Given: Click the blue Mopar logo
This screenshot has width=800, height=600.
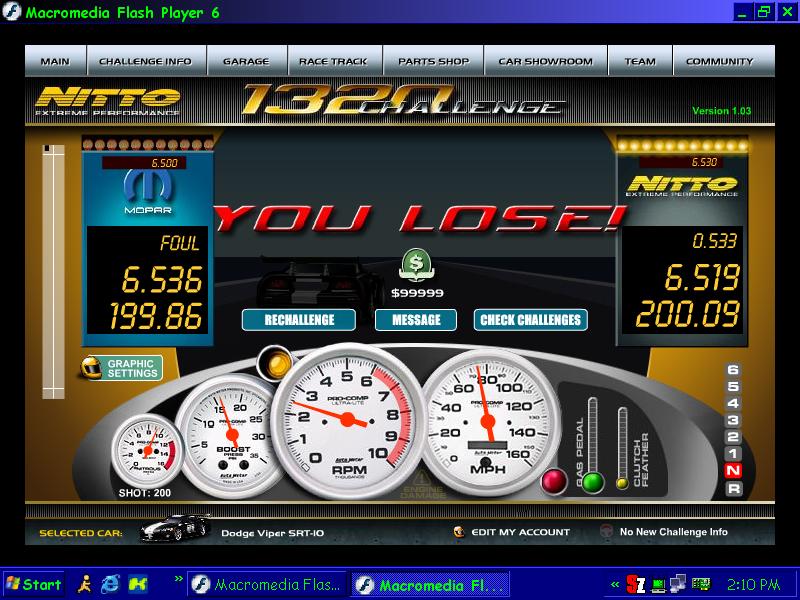Looking at the screenshot, I should pyautogui.click(x=148, y=192).
